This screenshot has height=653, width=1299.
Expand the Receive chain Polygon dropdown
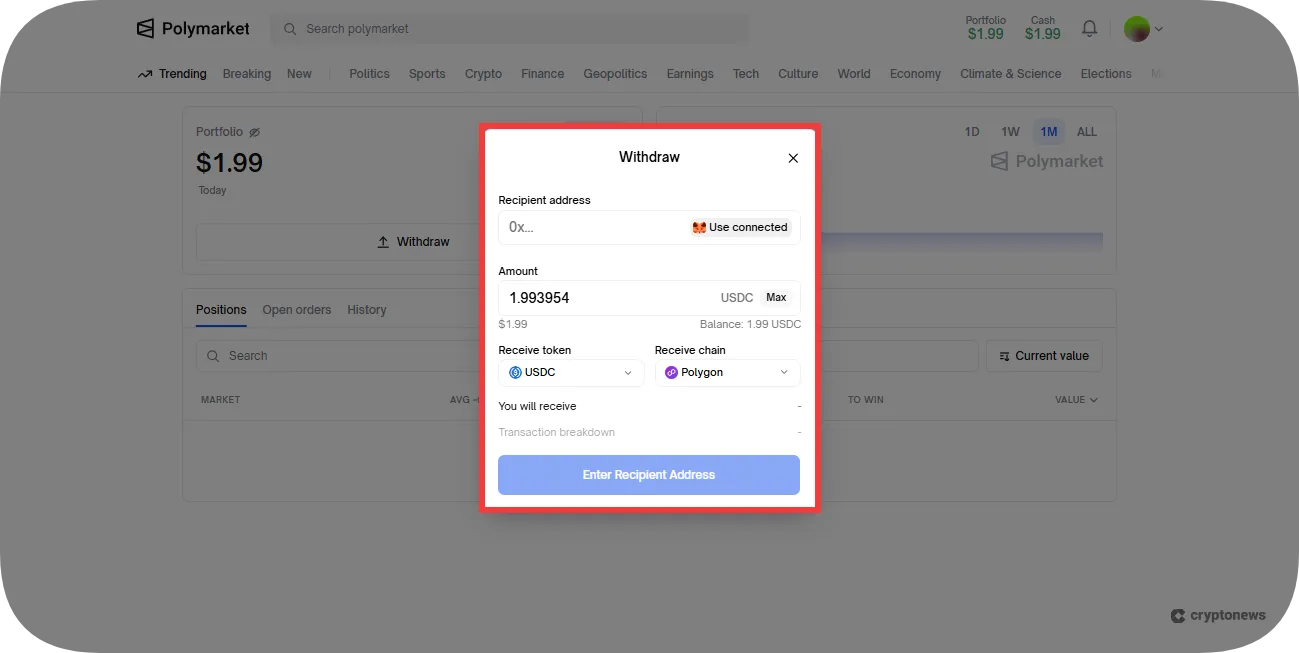pyautogui.click(x=727, y=373)
